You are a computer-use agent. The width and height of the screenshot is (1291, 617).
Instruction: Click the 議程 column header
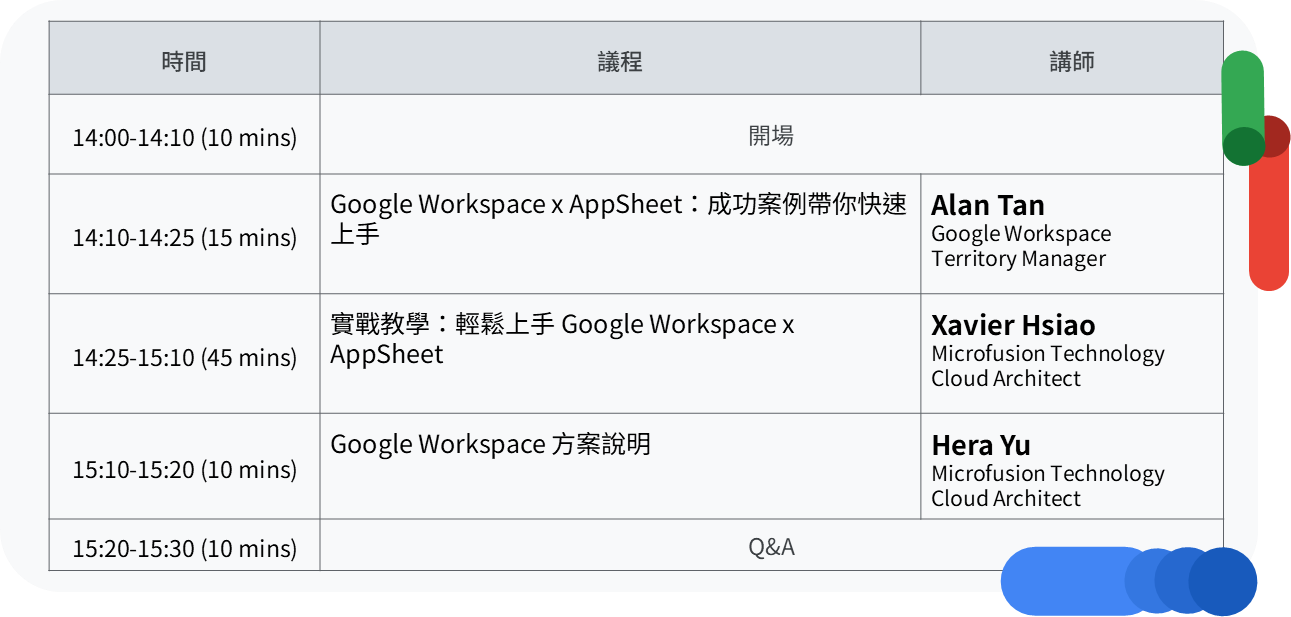click(x=620, y=61)
